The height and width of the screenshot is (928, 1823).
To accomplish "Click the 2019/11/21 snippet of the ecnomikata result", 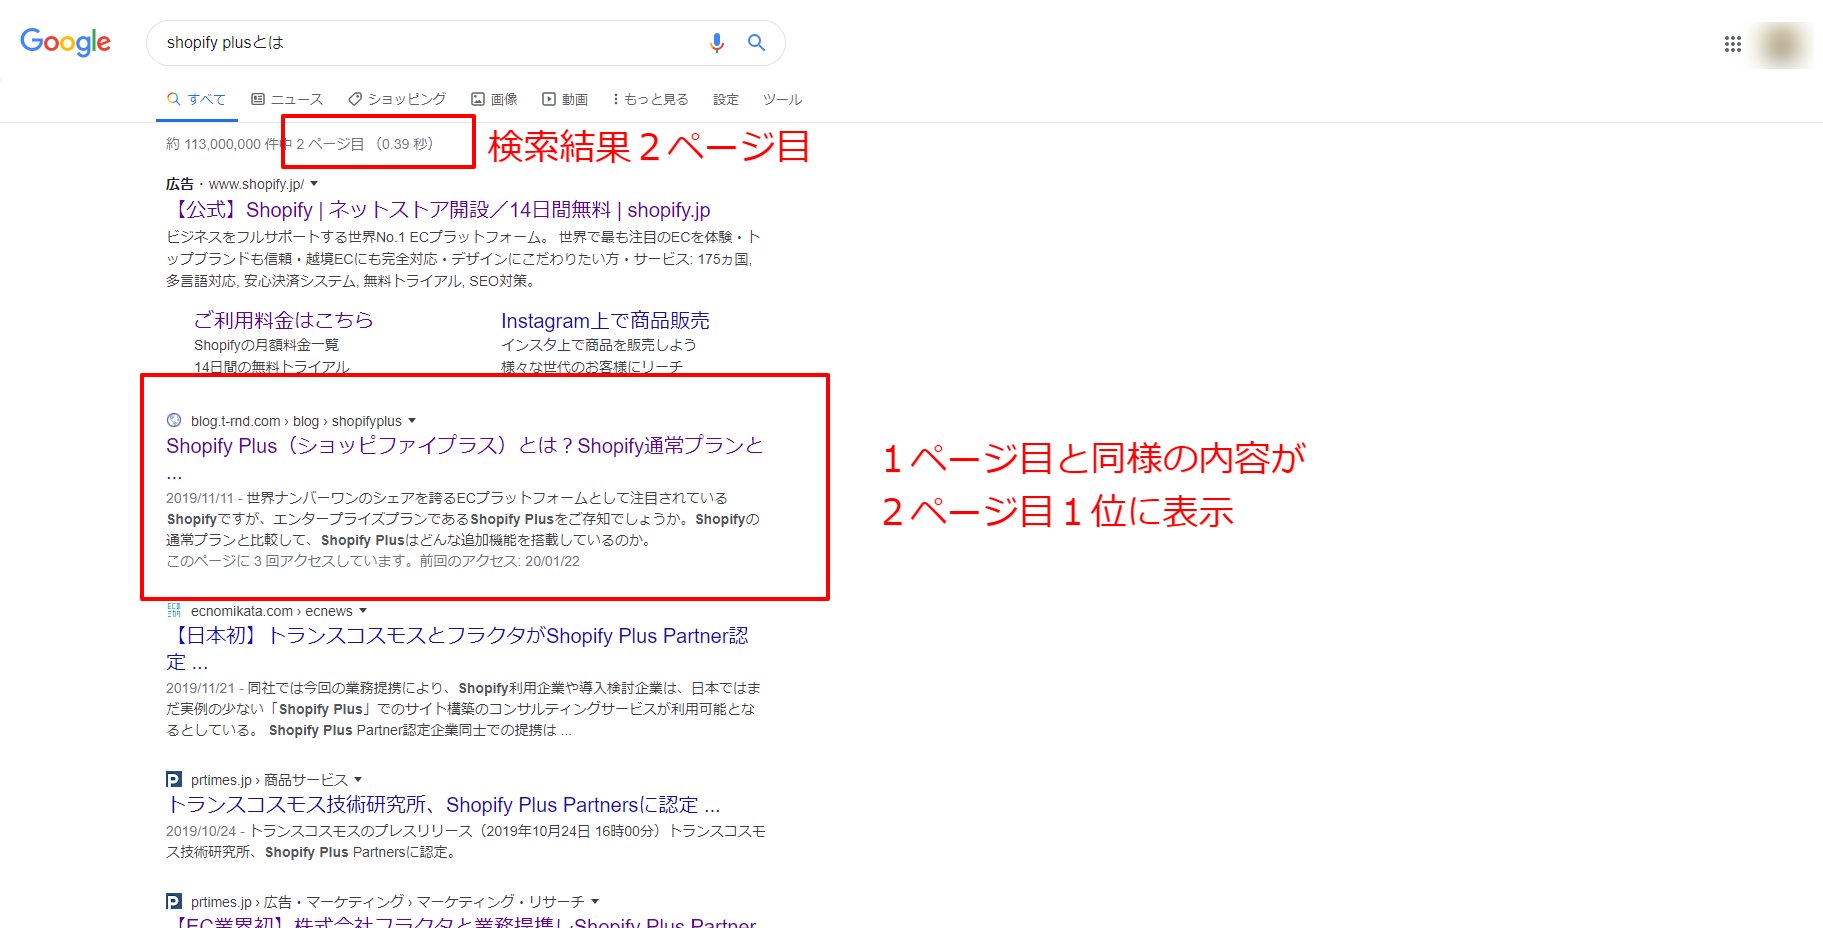I will (x=463, y=709).
